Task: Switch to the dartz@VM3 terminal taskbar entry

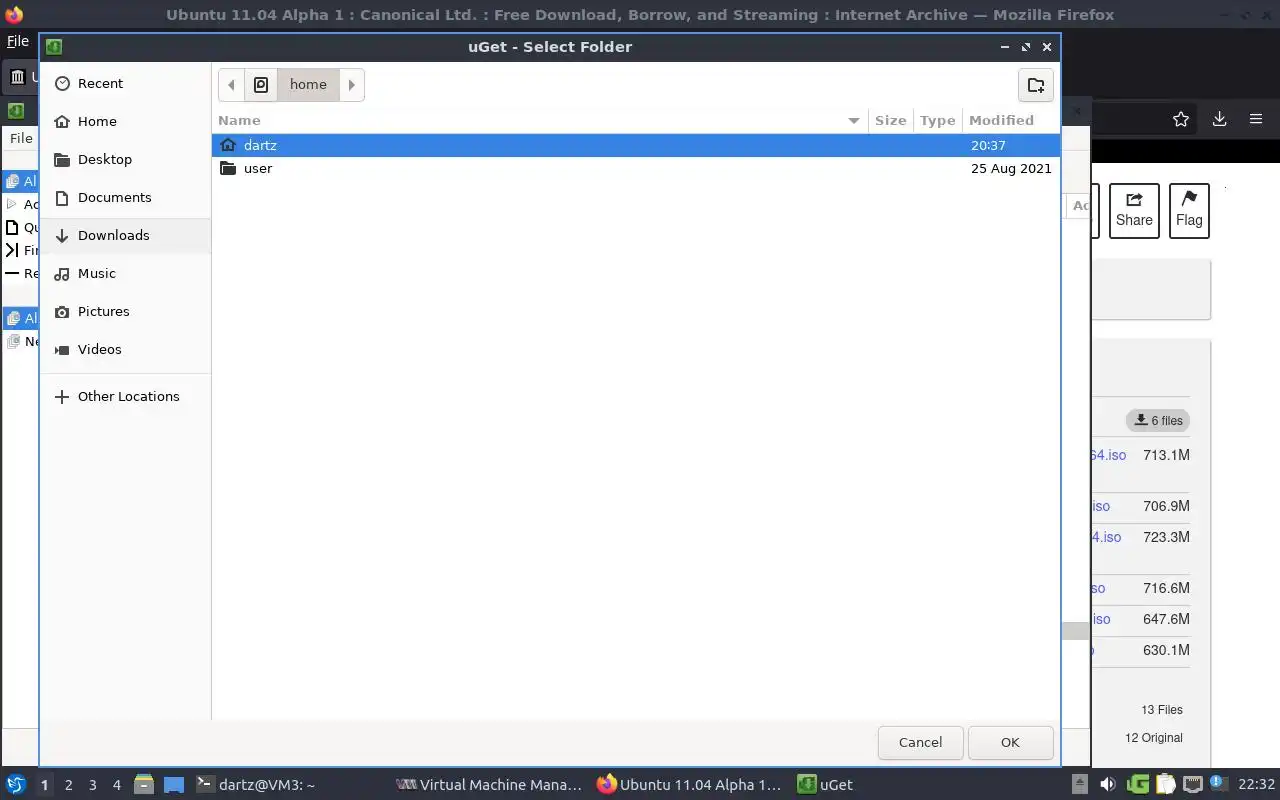Action: pos(255,785)
